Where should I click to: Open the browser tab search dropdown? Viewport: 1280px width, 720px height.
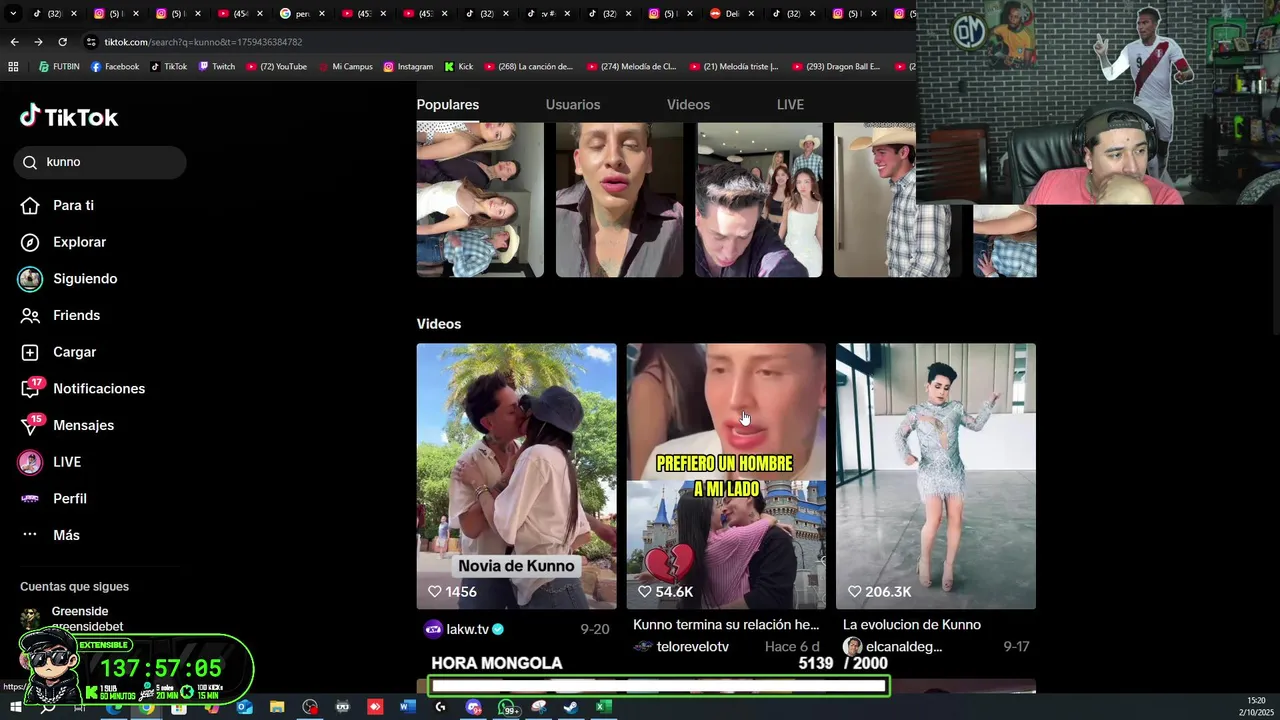point(13,14)
